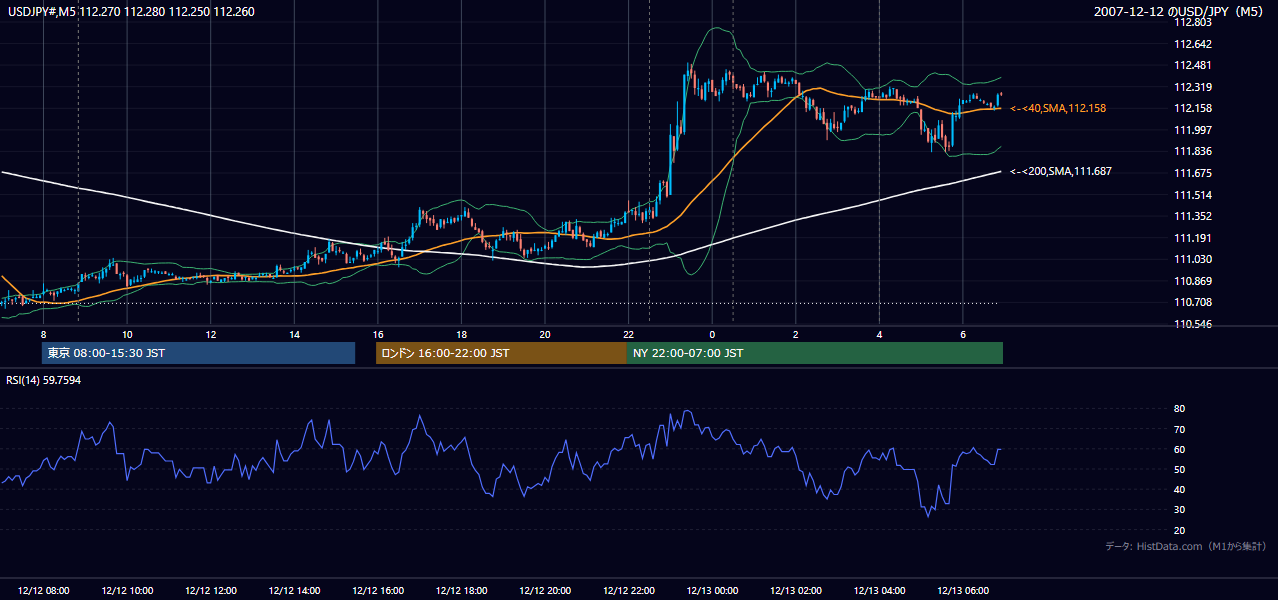
Task: Click hour label 16 under the price chart
Action: (378, 333)
